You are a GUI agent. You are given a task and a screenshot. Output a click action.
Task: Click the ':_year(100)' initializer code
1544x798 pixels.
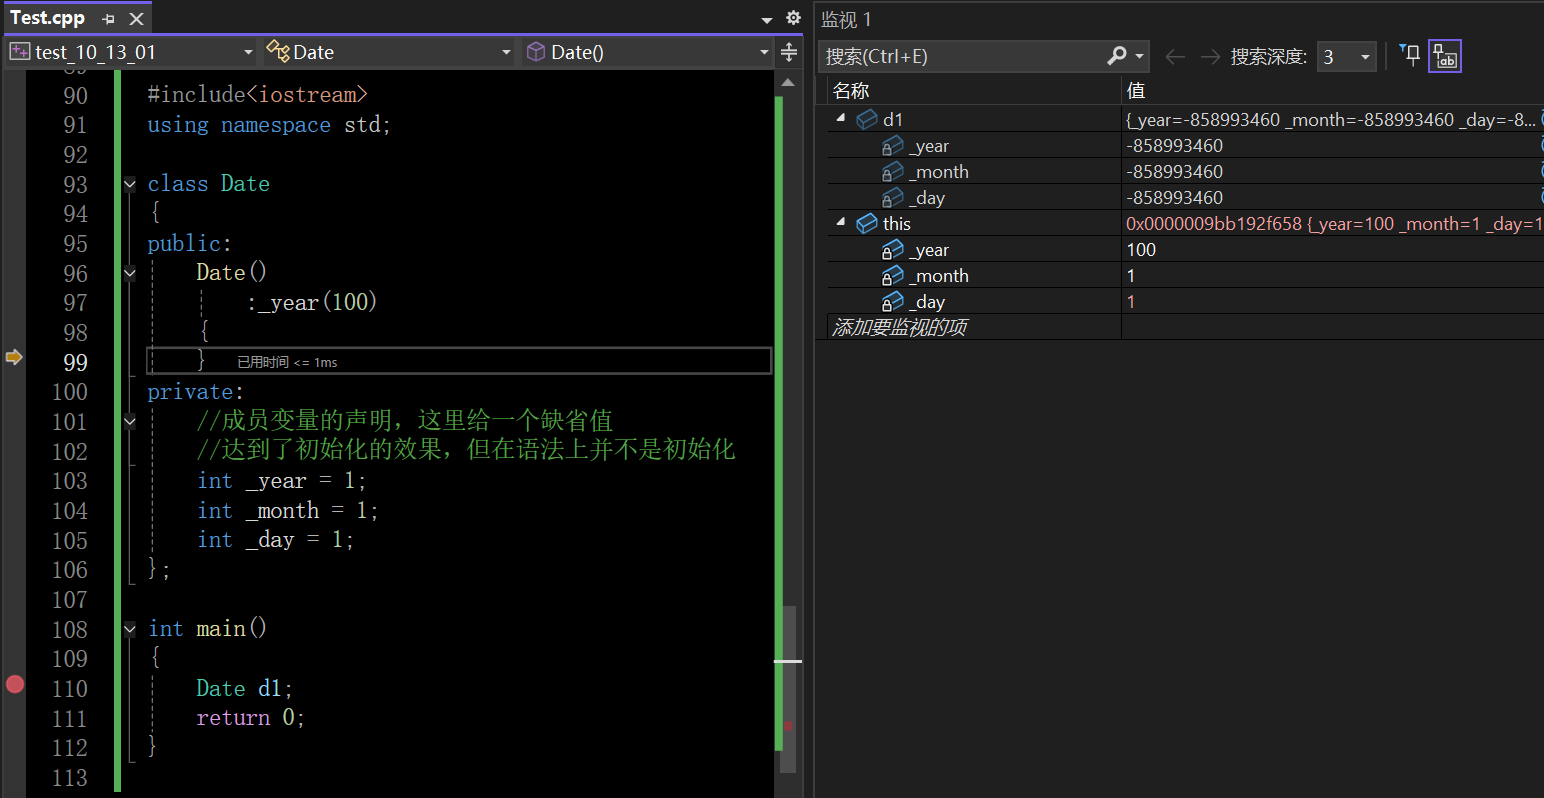312,302
